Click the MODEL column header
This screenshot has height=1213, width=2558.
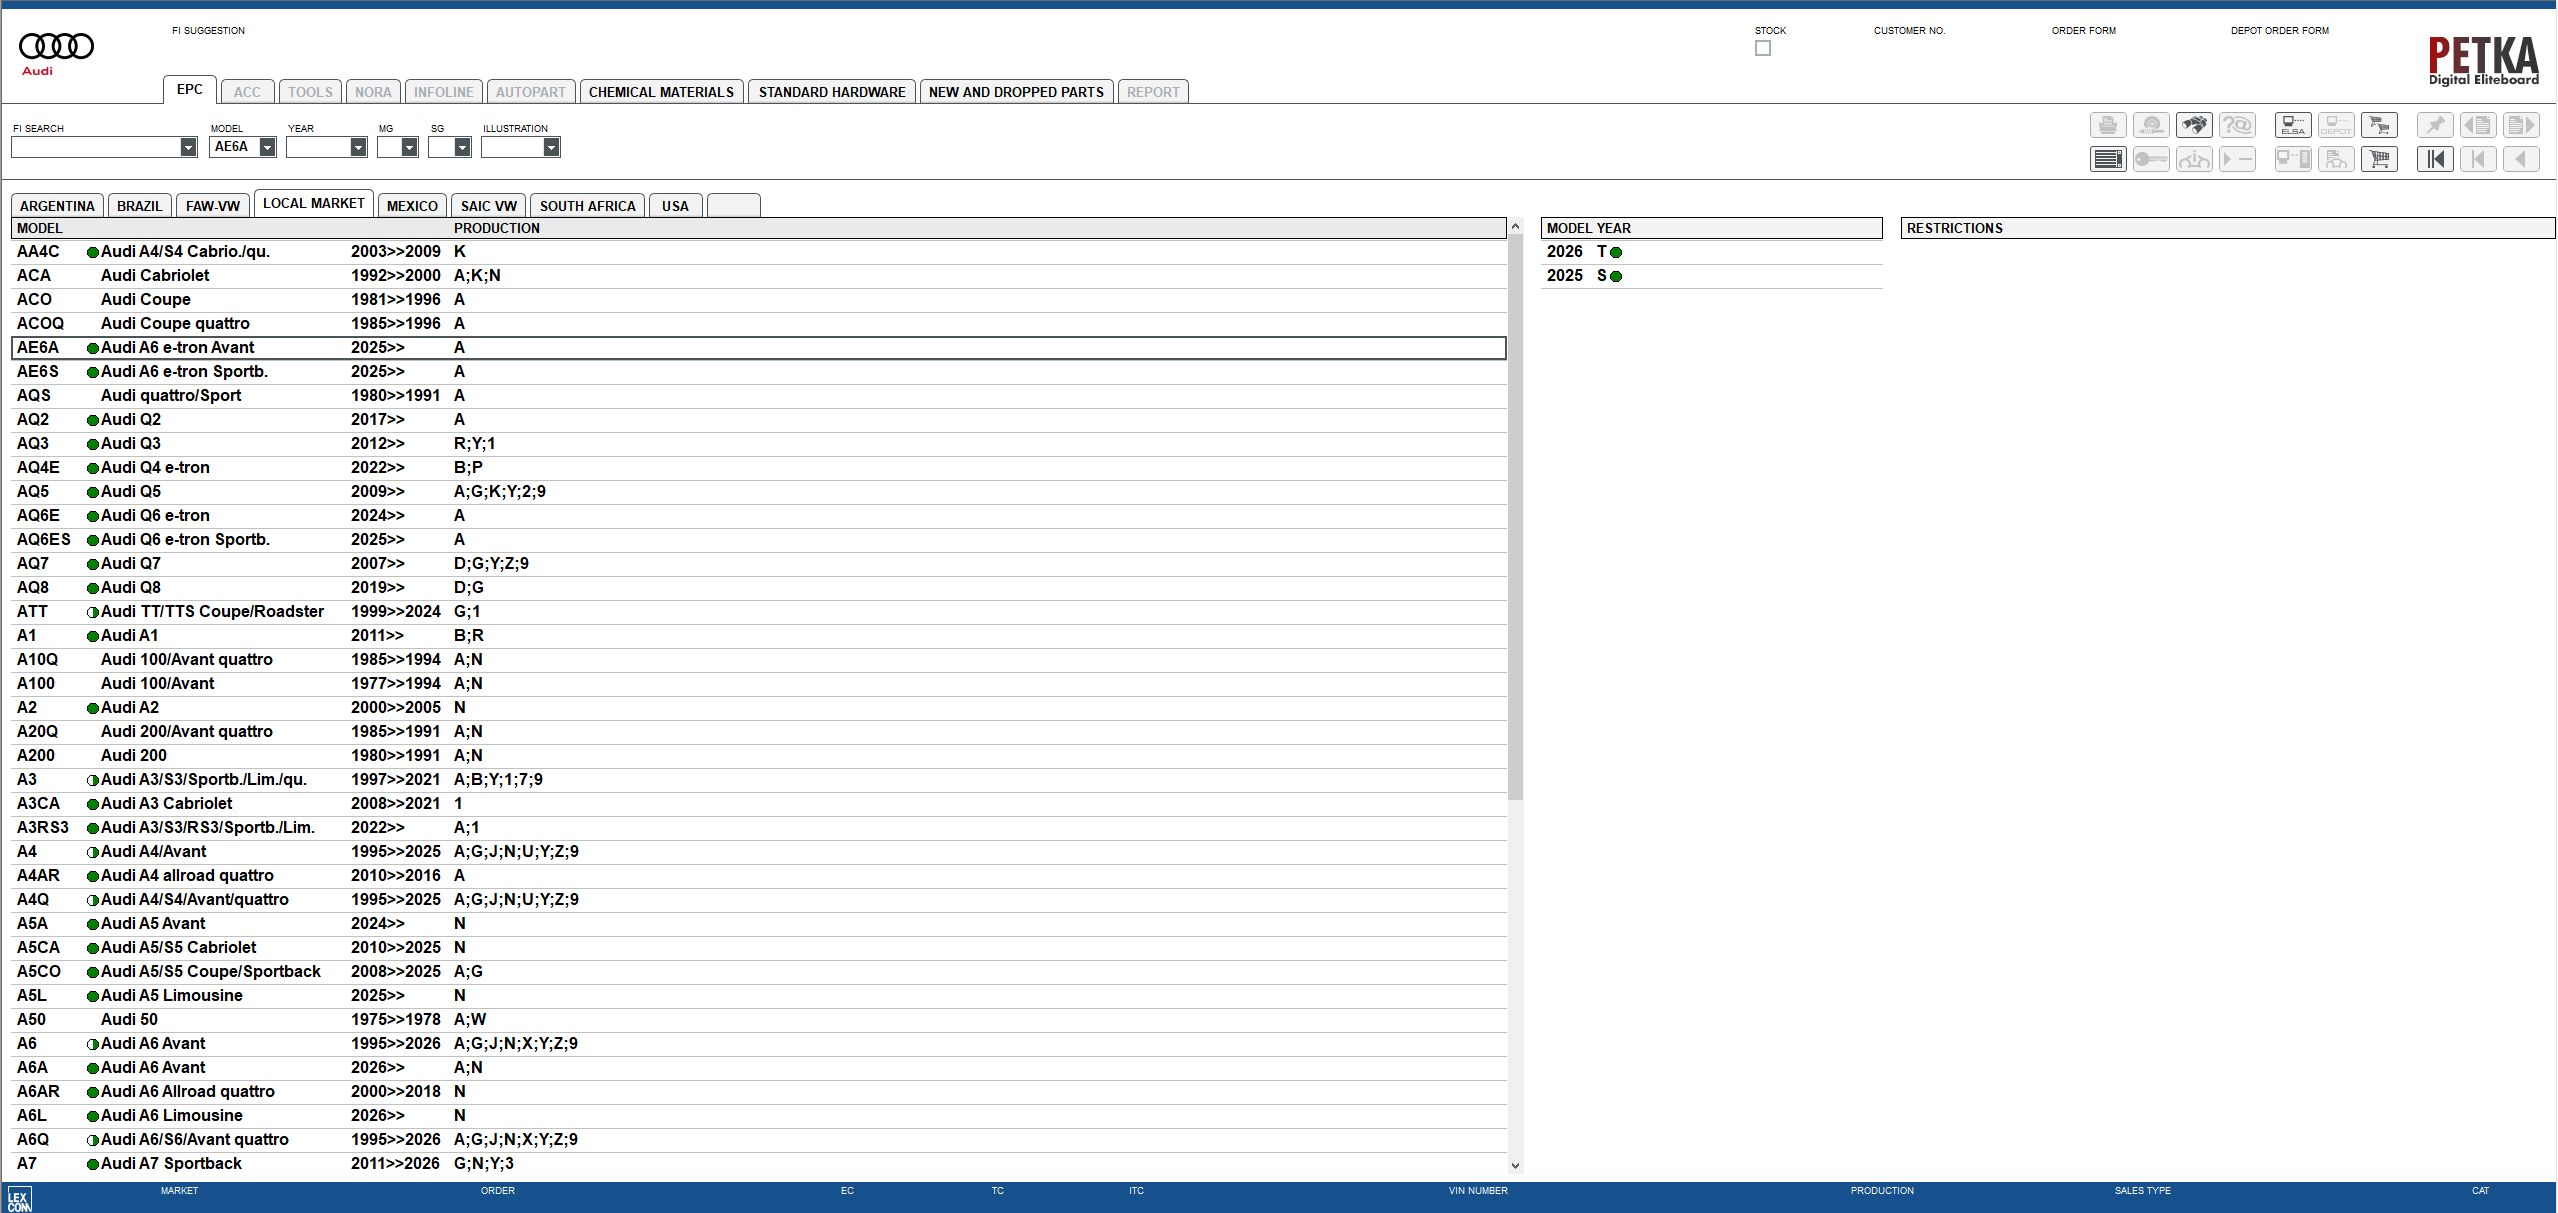point(39,228)
